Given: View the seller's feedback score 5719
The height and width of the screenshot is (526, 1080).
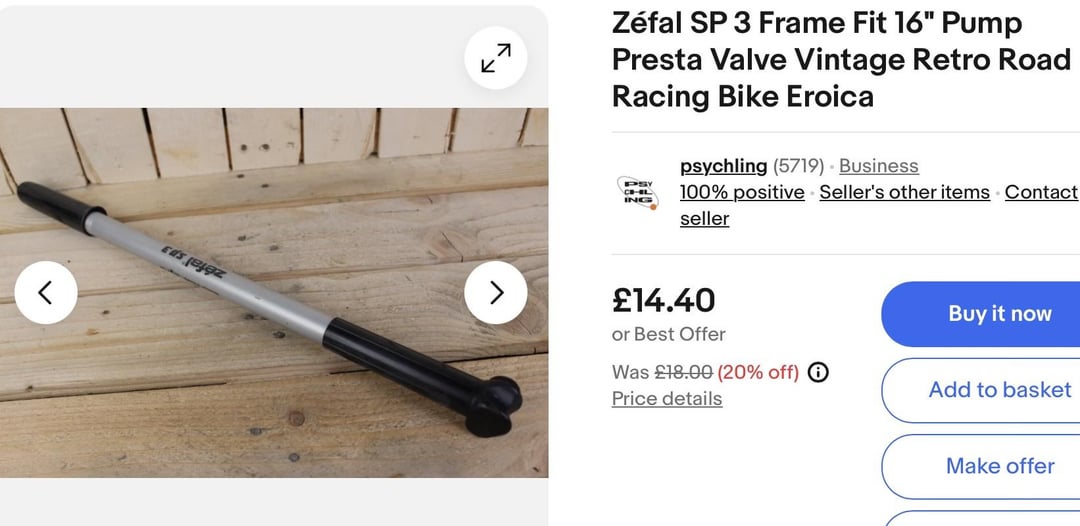Looking at the screenshot, I should tap(798, 166).
